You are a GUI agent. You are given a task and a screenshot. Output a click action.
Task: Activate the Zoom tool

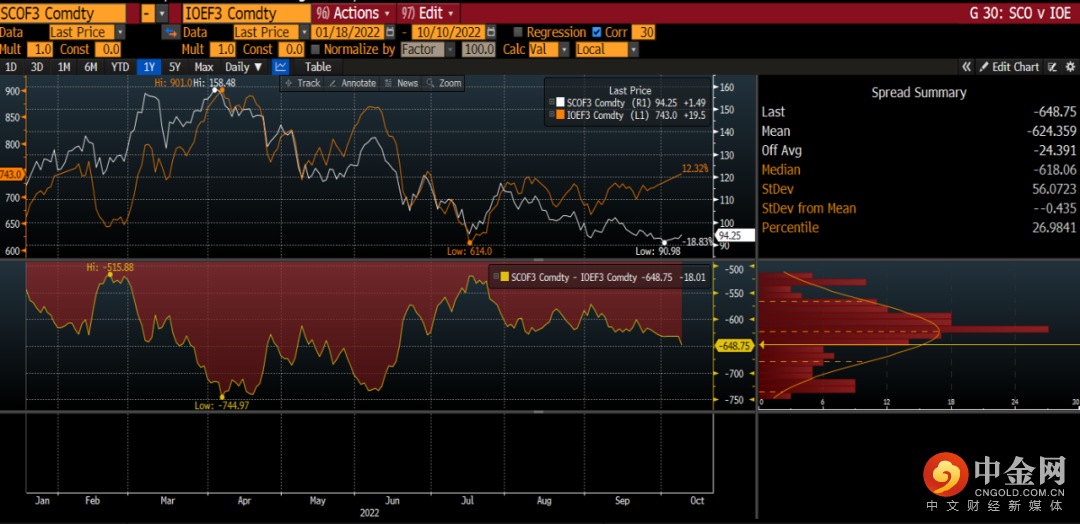444,83
